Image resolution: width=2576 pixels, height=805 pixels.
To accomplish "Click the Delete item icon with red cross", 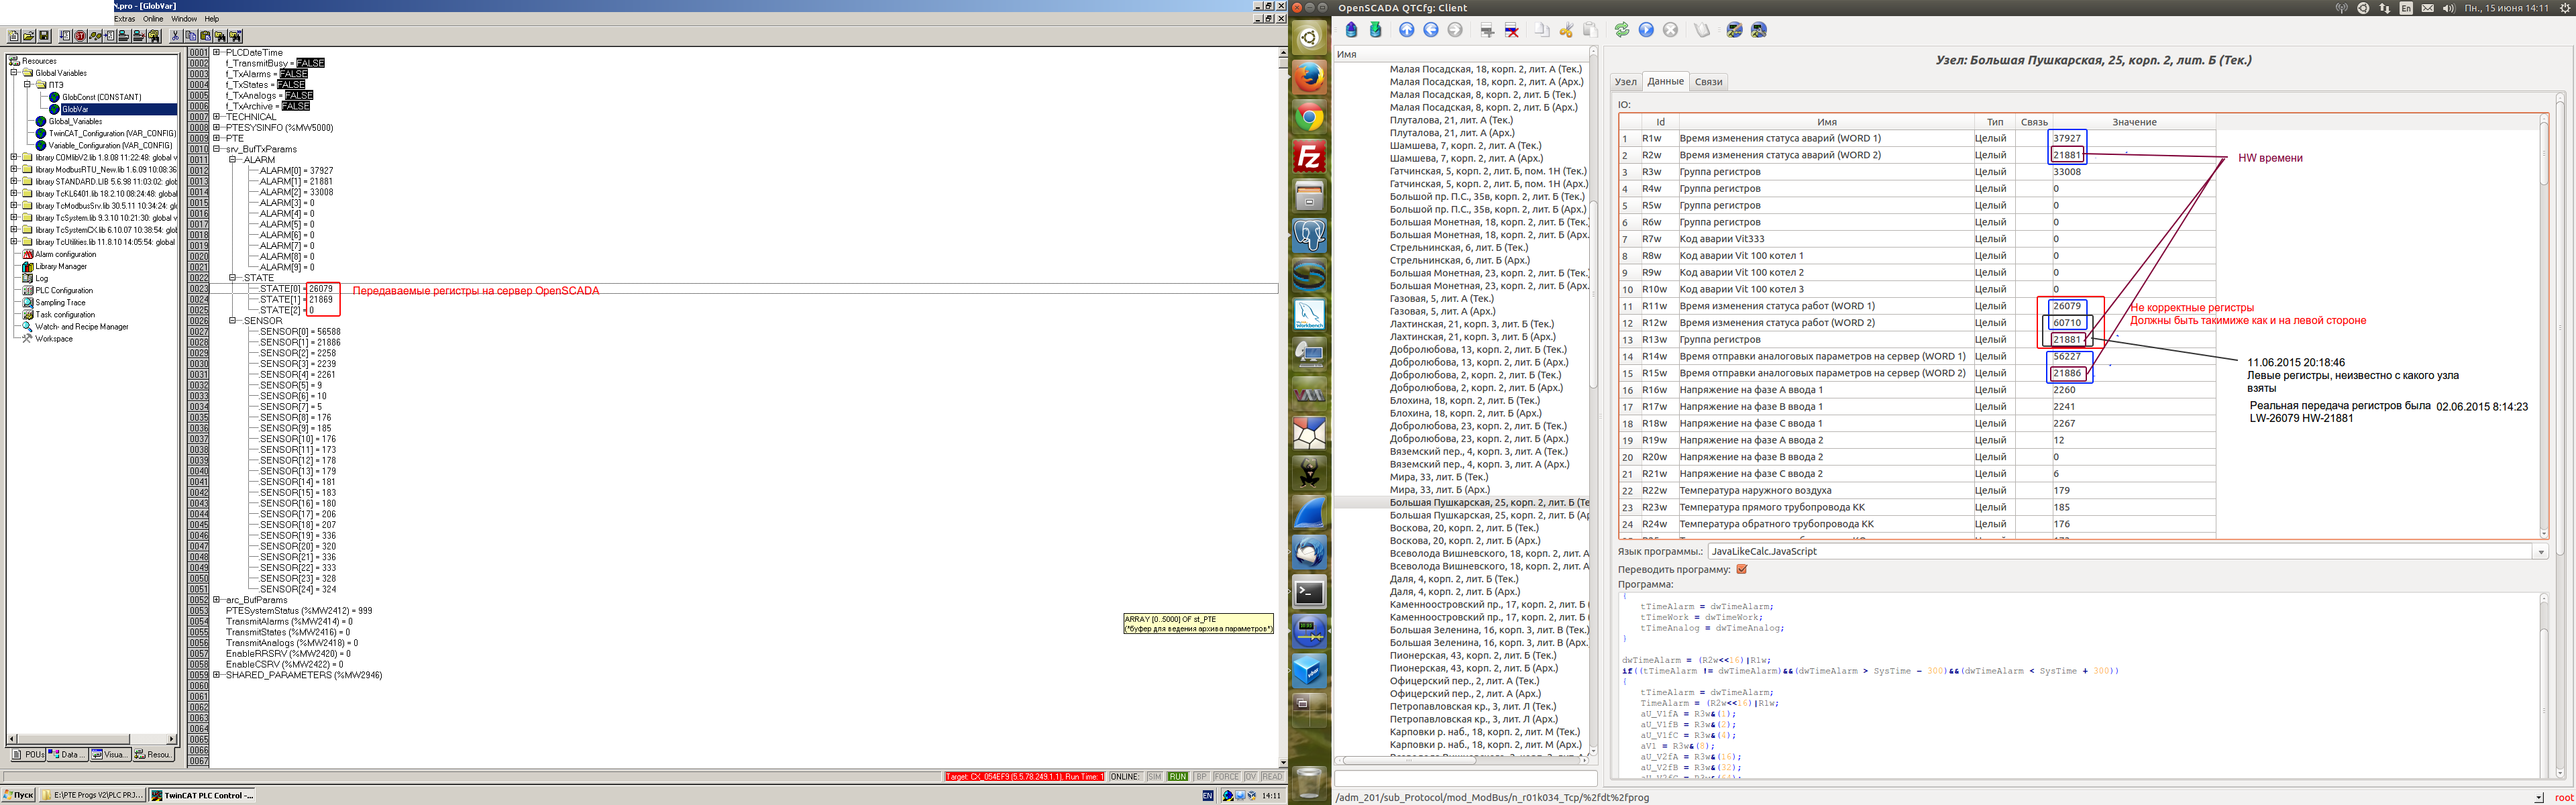I will tap(1512, 30).
